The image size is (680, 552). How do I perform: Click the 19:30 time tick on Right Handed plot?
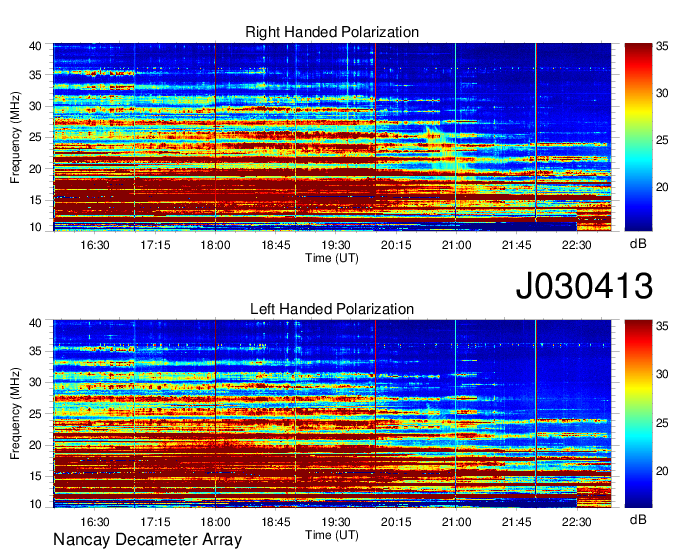tap(336, 245)
